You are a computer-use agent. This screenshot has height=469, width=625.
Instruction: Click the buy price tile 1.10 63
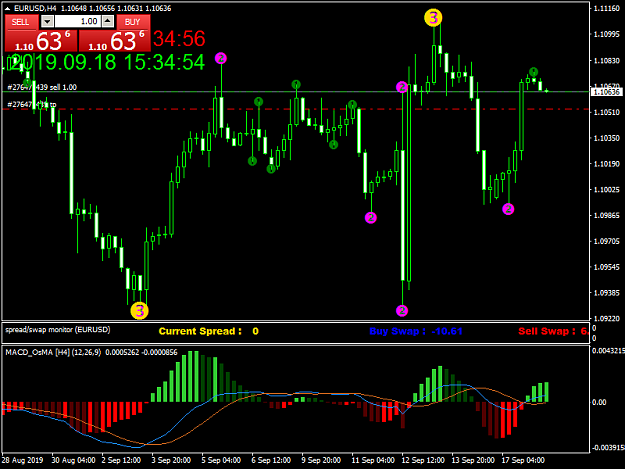pos(115,41)
